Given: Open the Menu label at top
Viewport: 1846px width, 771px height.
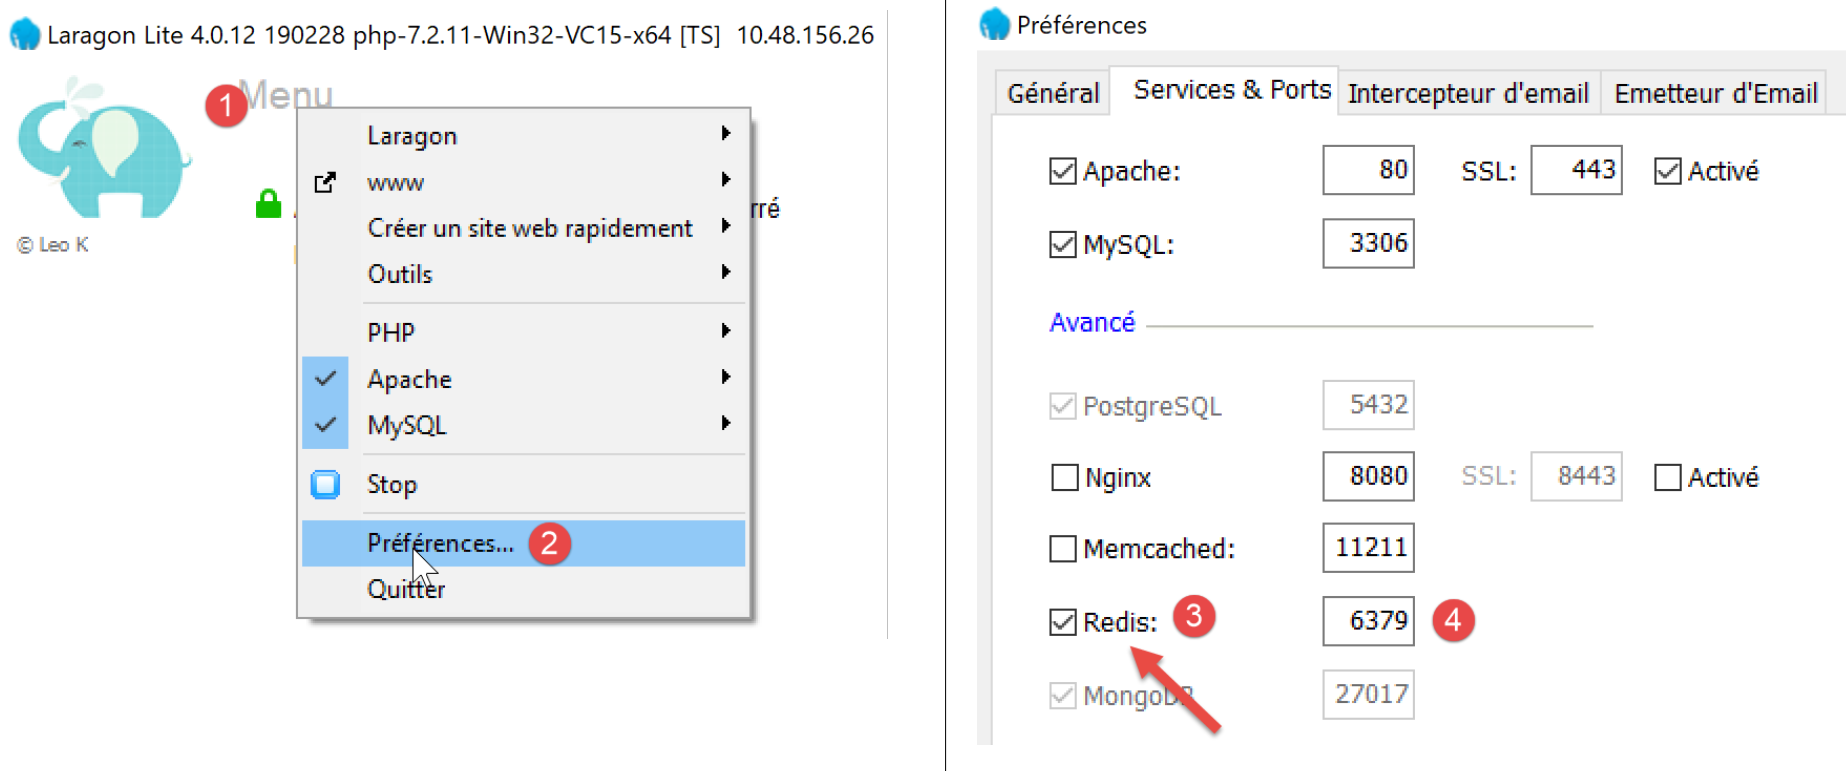Looking at the screenshot, I should 286,95.
